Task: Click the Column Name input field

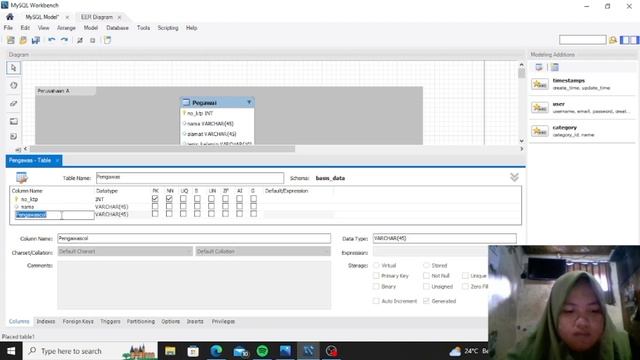Action: (x=194, y=238)
